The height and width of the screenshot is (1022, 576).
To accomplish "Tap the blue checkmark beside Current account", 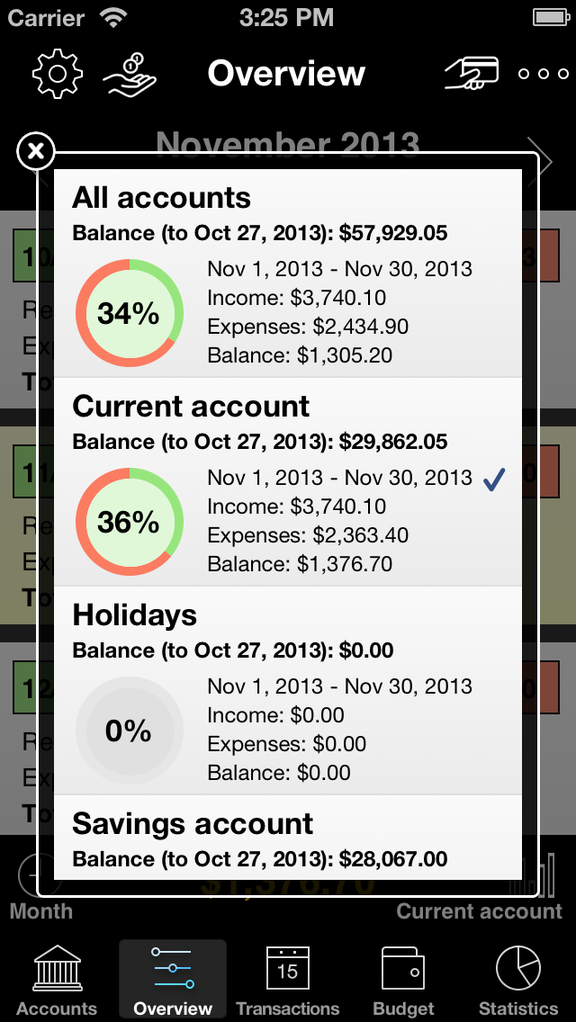I will pos(495,480).
